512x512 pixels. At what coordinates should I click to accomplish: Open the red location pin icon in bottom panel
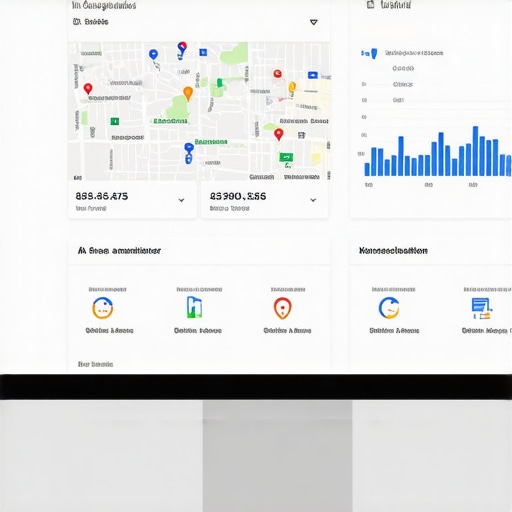[x=283, y=308]
